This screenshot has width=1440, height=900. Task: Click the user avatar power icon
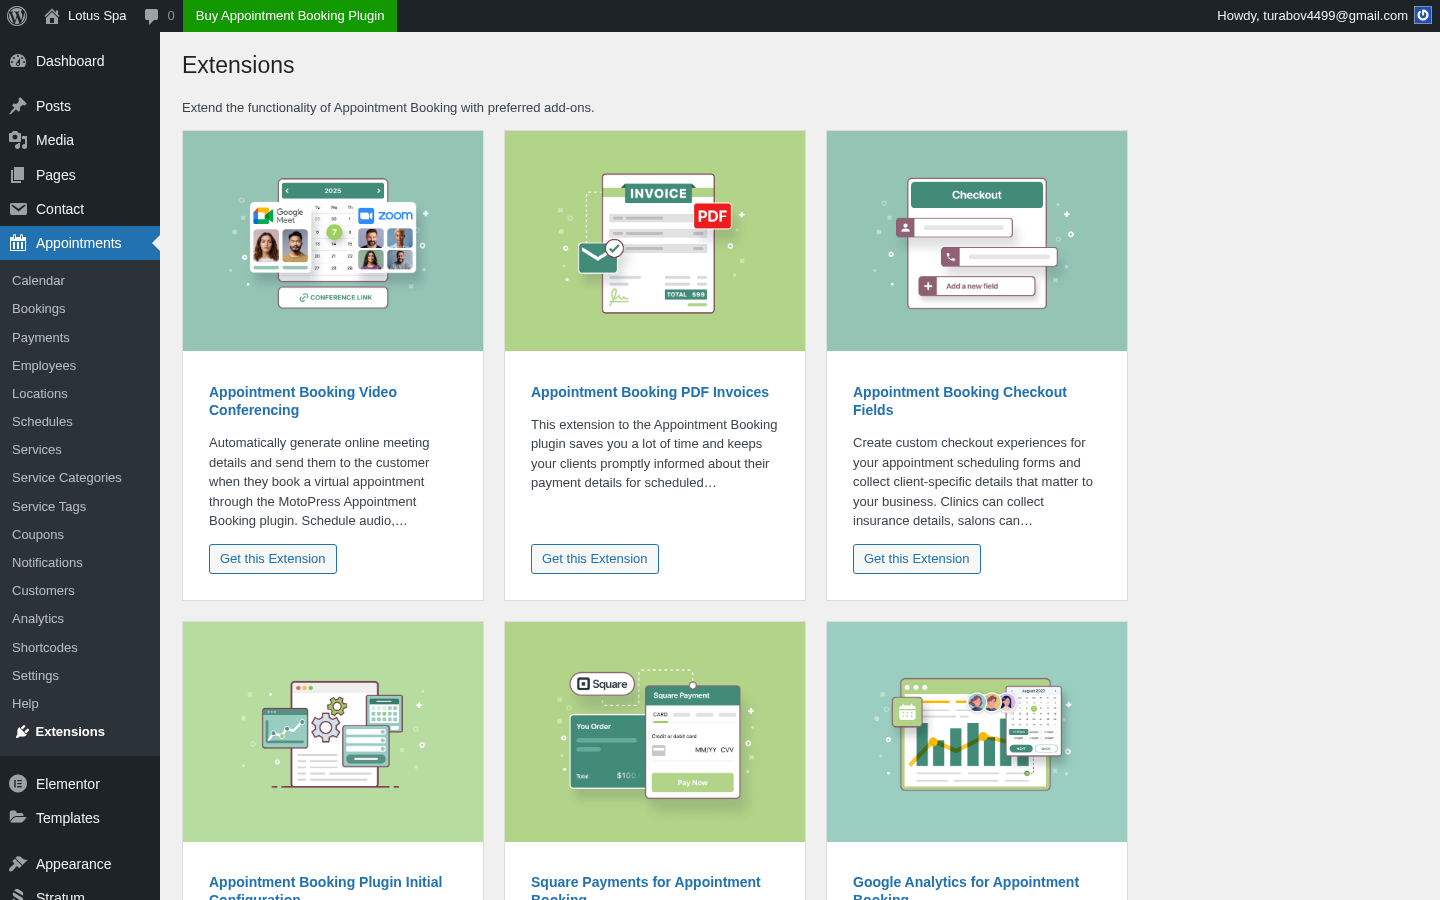tap(1423, 15)
